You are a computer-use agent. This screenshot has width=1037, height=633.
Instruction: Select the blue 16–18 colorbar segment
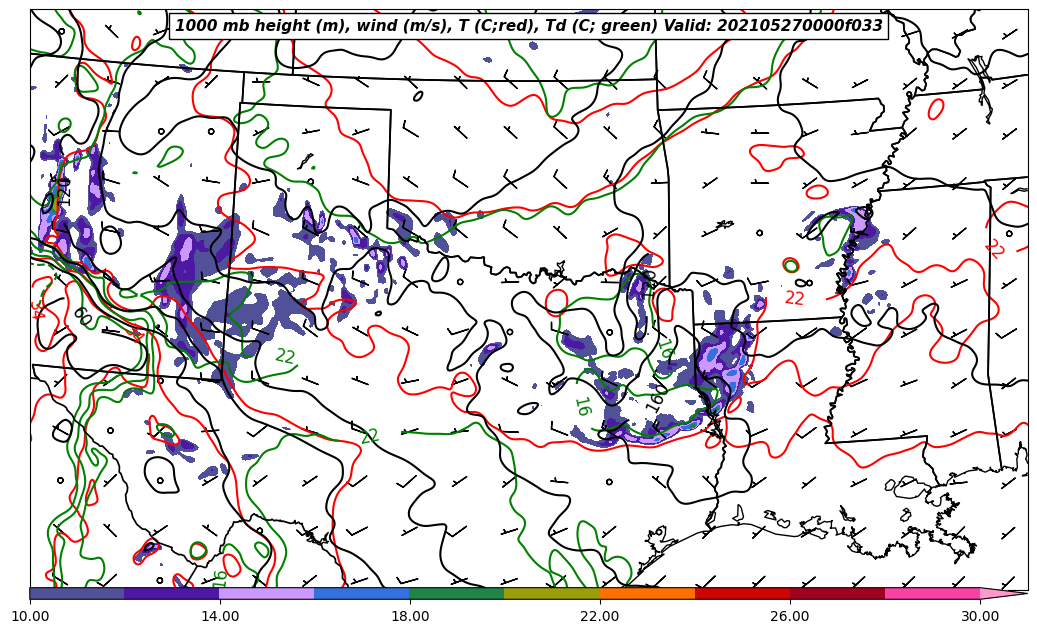pyautogui.click(x=362, y=593)
